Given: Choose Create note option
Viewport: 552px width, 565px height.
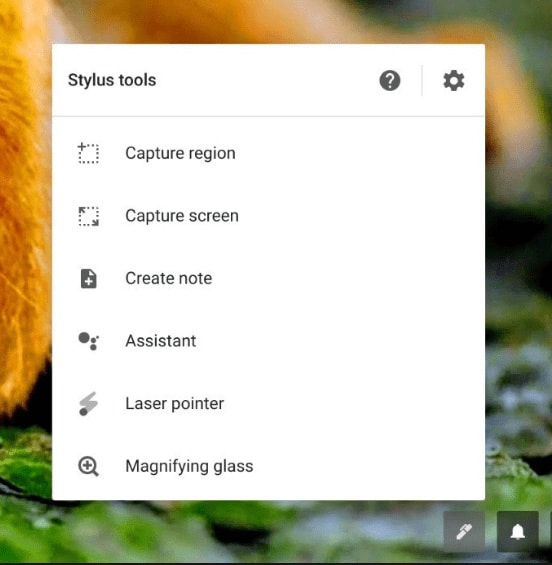Looking at the screenshot, I should click(x=268, y=279).
